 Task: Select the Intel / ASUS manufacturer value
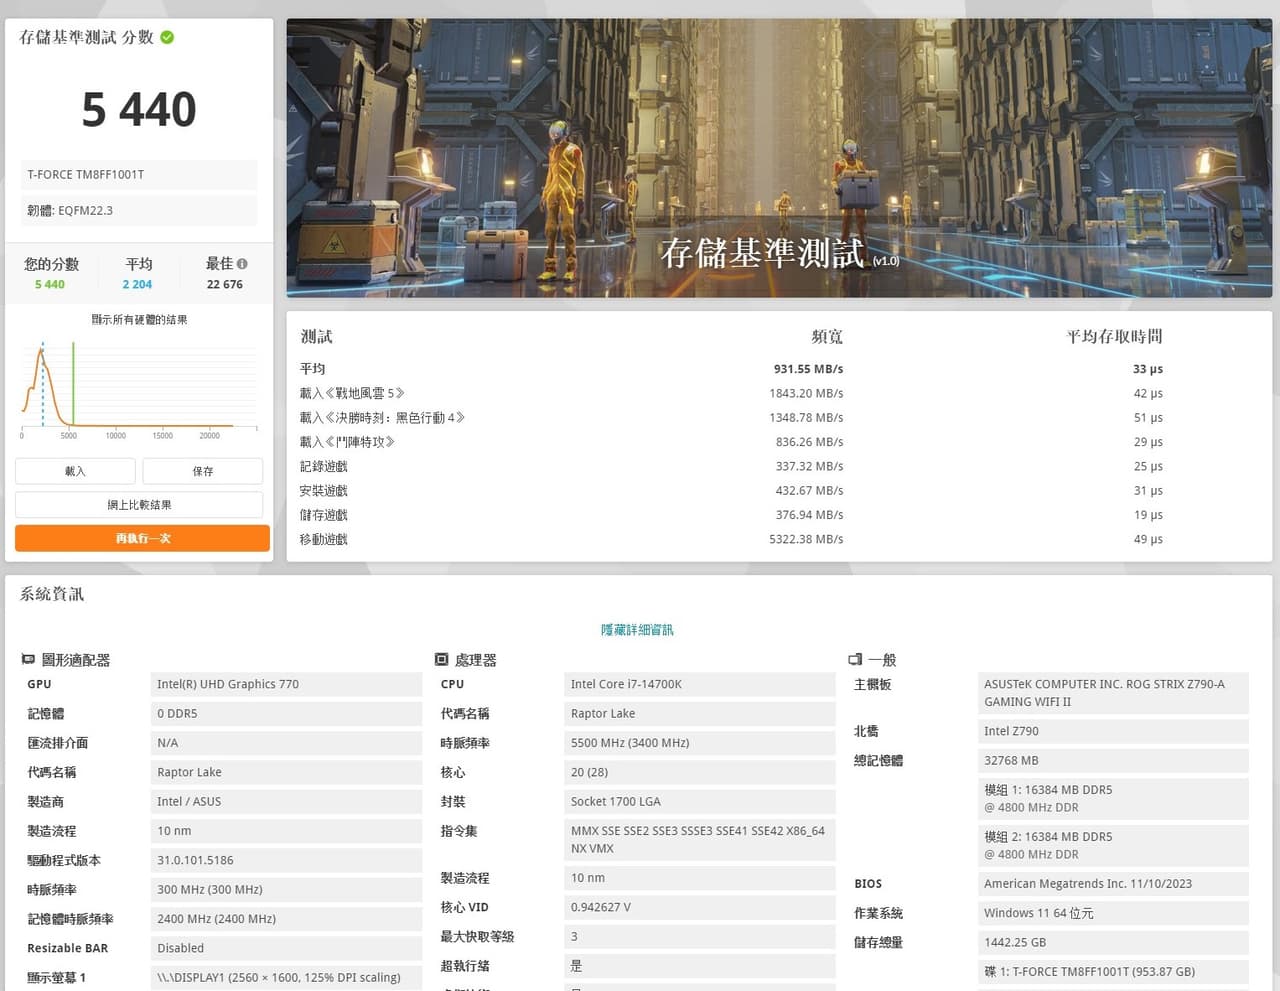[x=286, y=802]
